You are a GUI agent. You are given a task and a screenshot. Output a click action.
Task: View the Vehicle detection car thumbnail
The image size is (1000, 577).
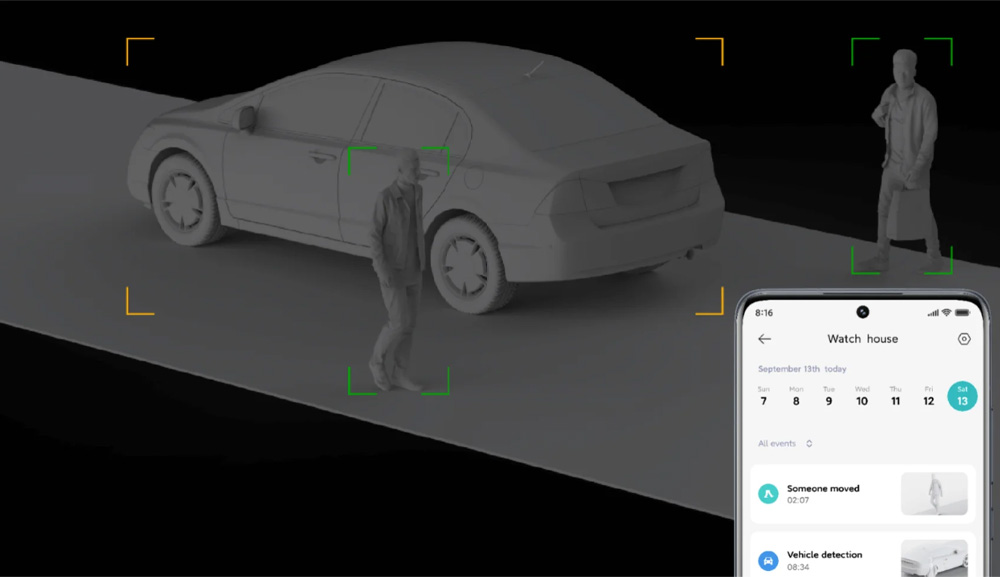tap(934, 558)
